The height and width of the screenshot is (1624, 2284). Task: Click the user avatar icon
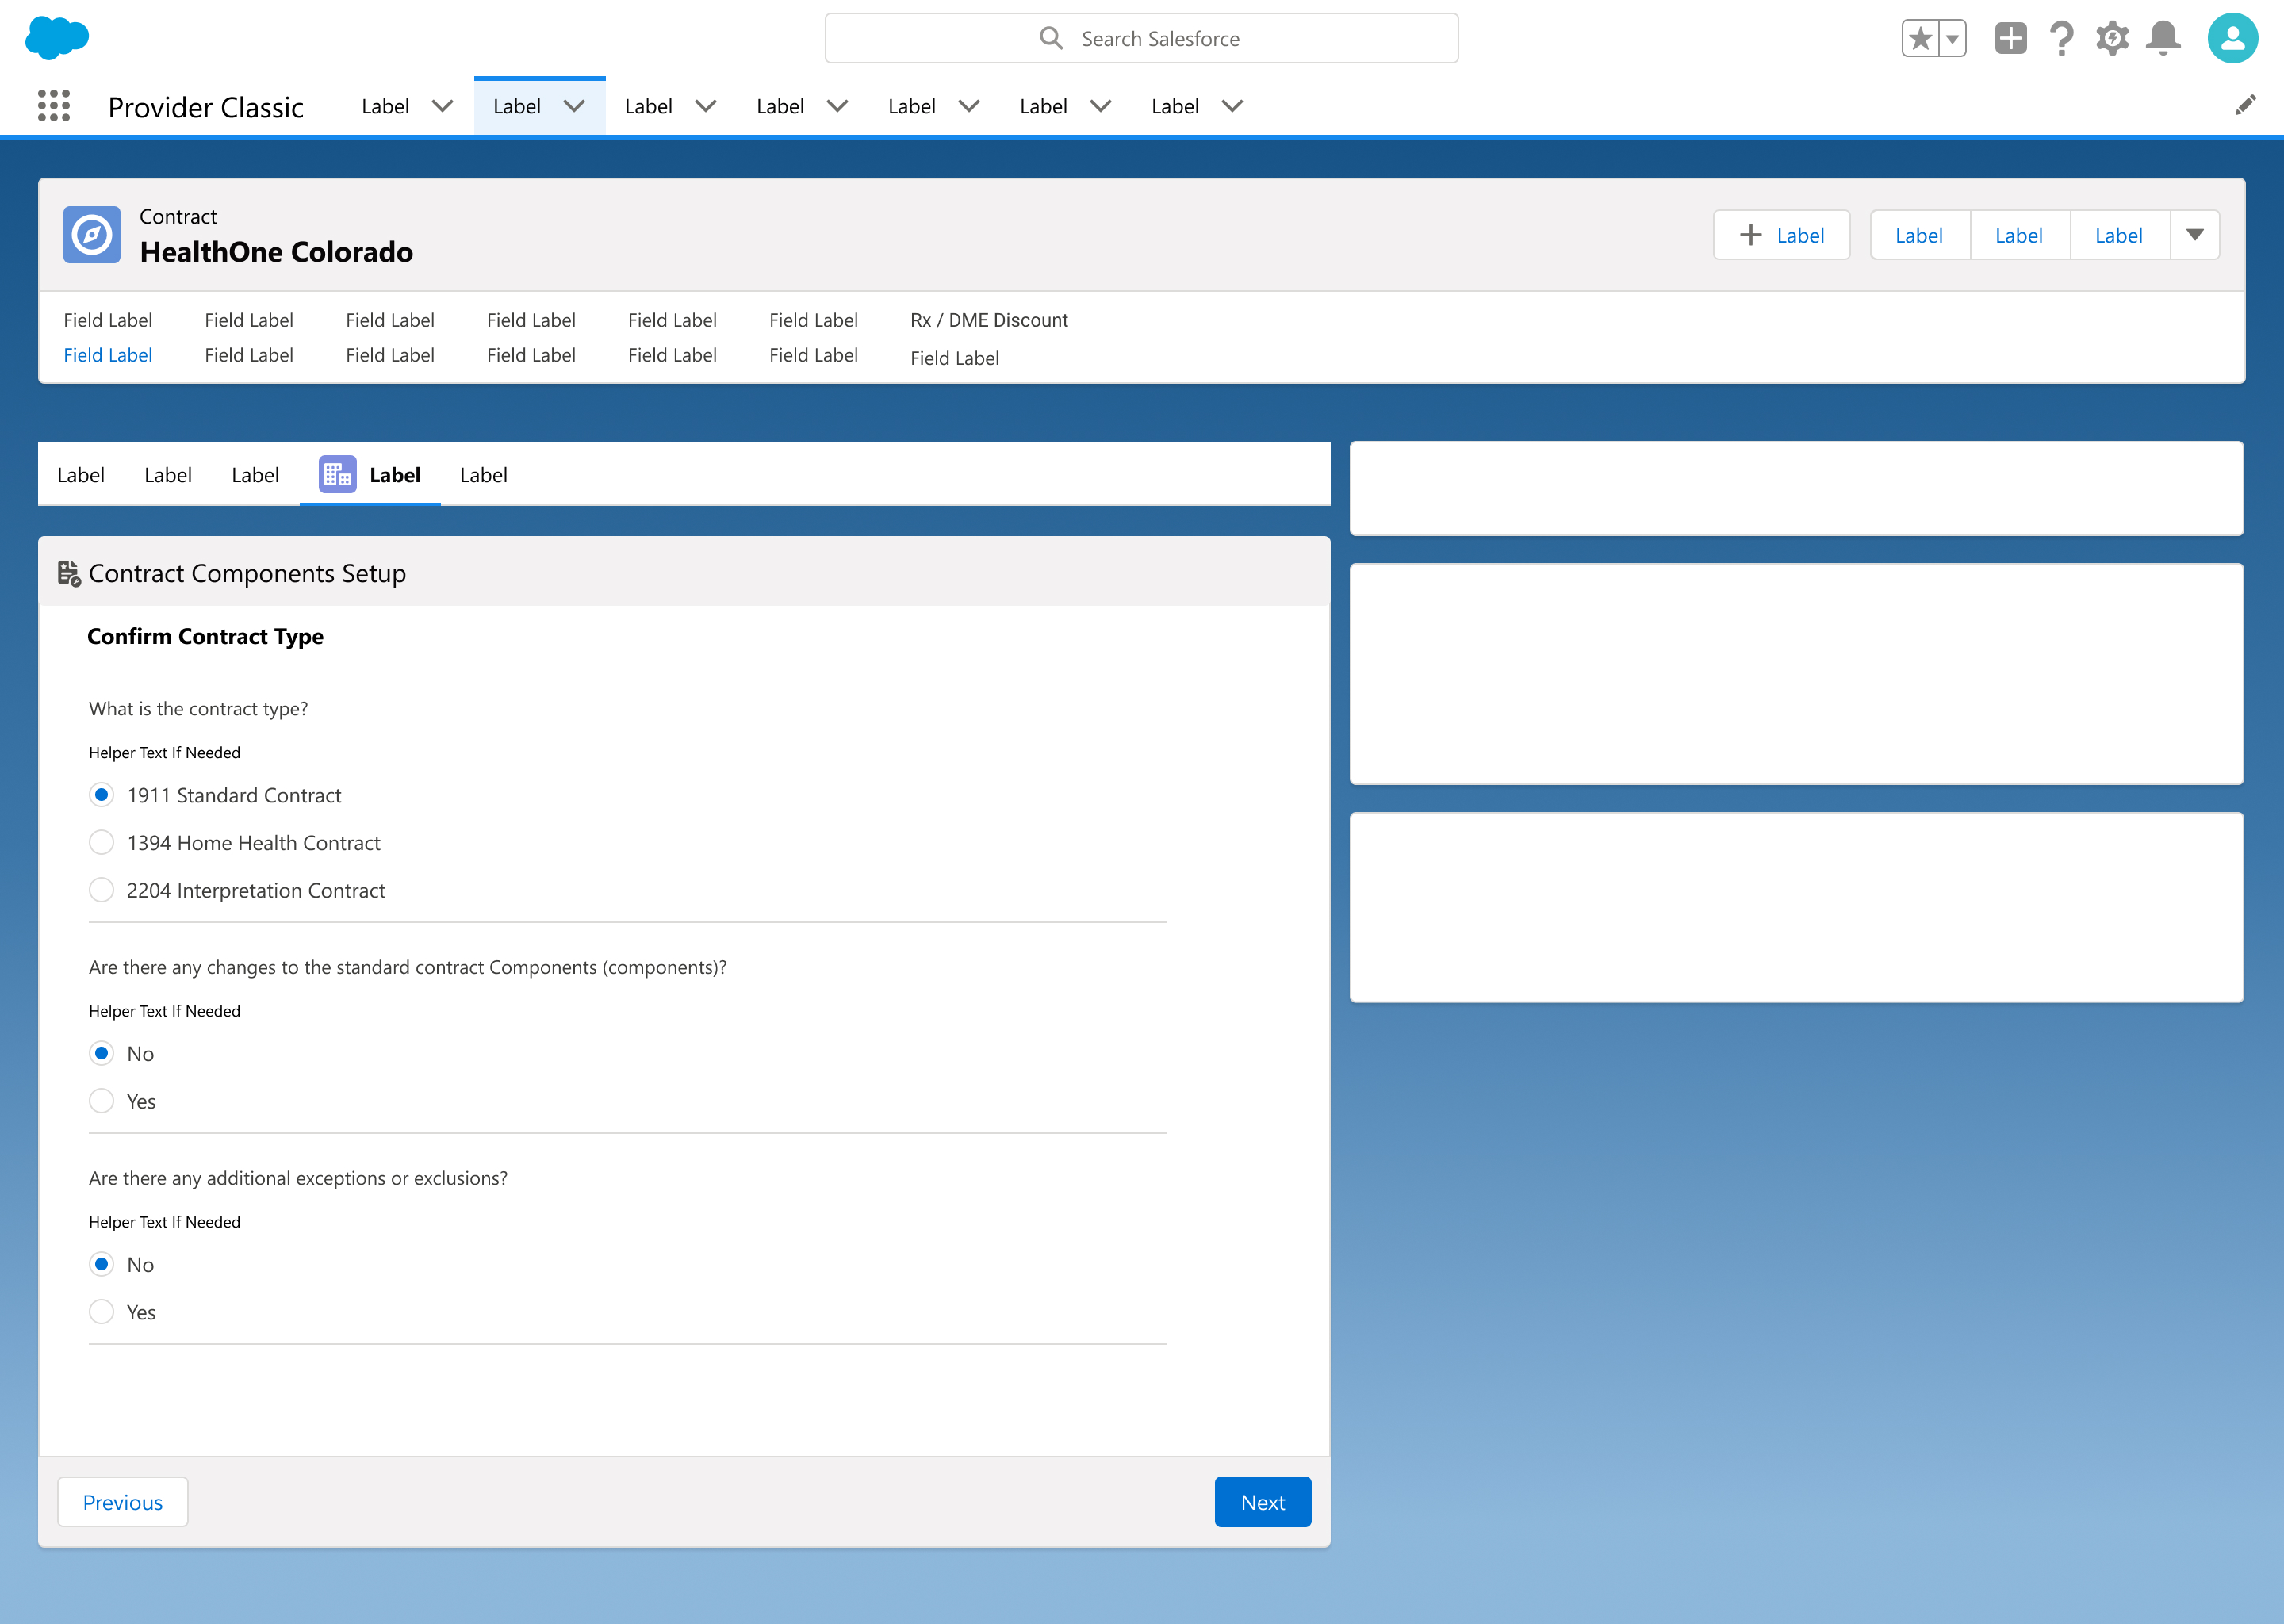2234,38
